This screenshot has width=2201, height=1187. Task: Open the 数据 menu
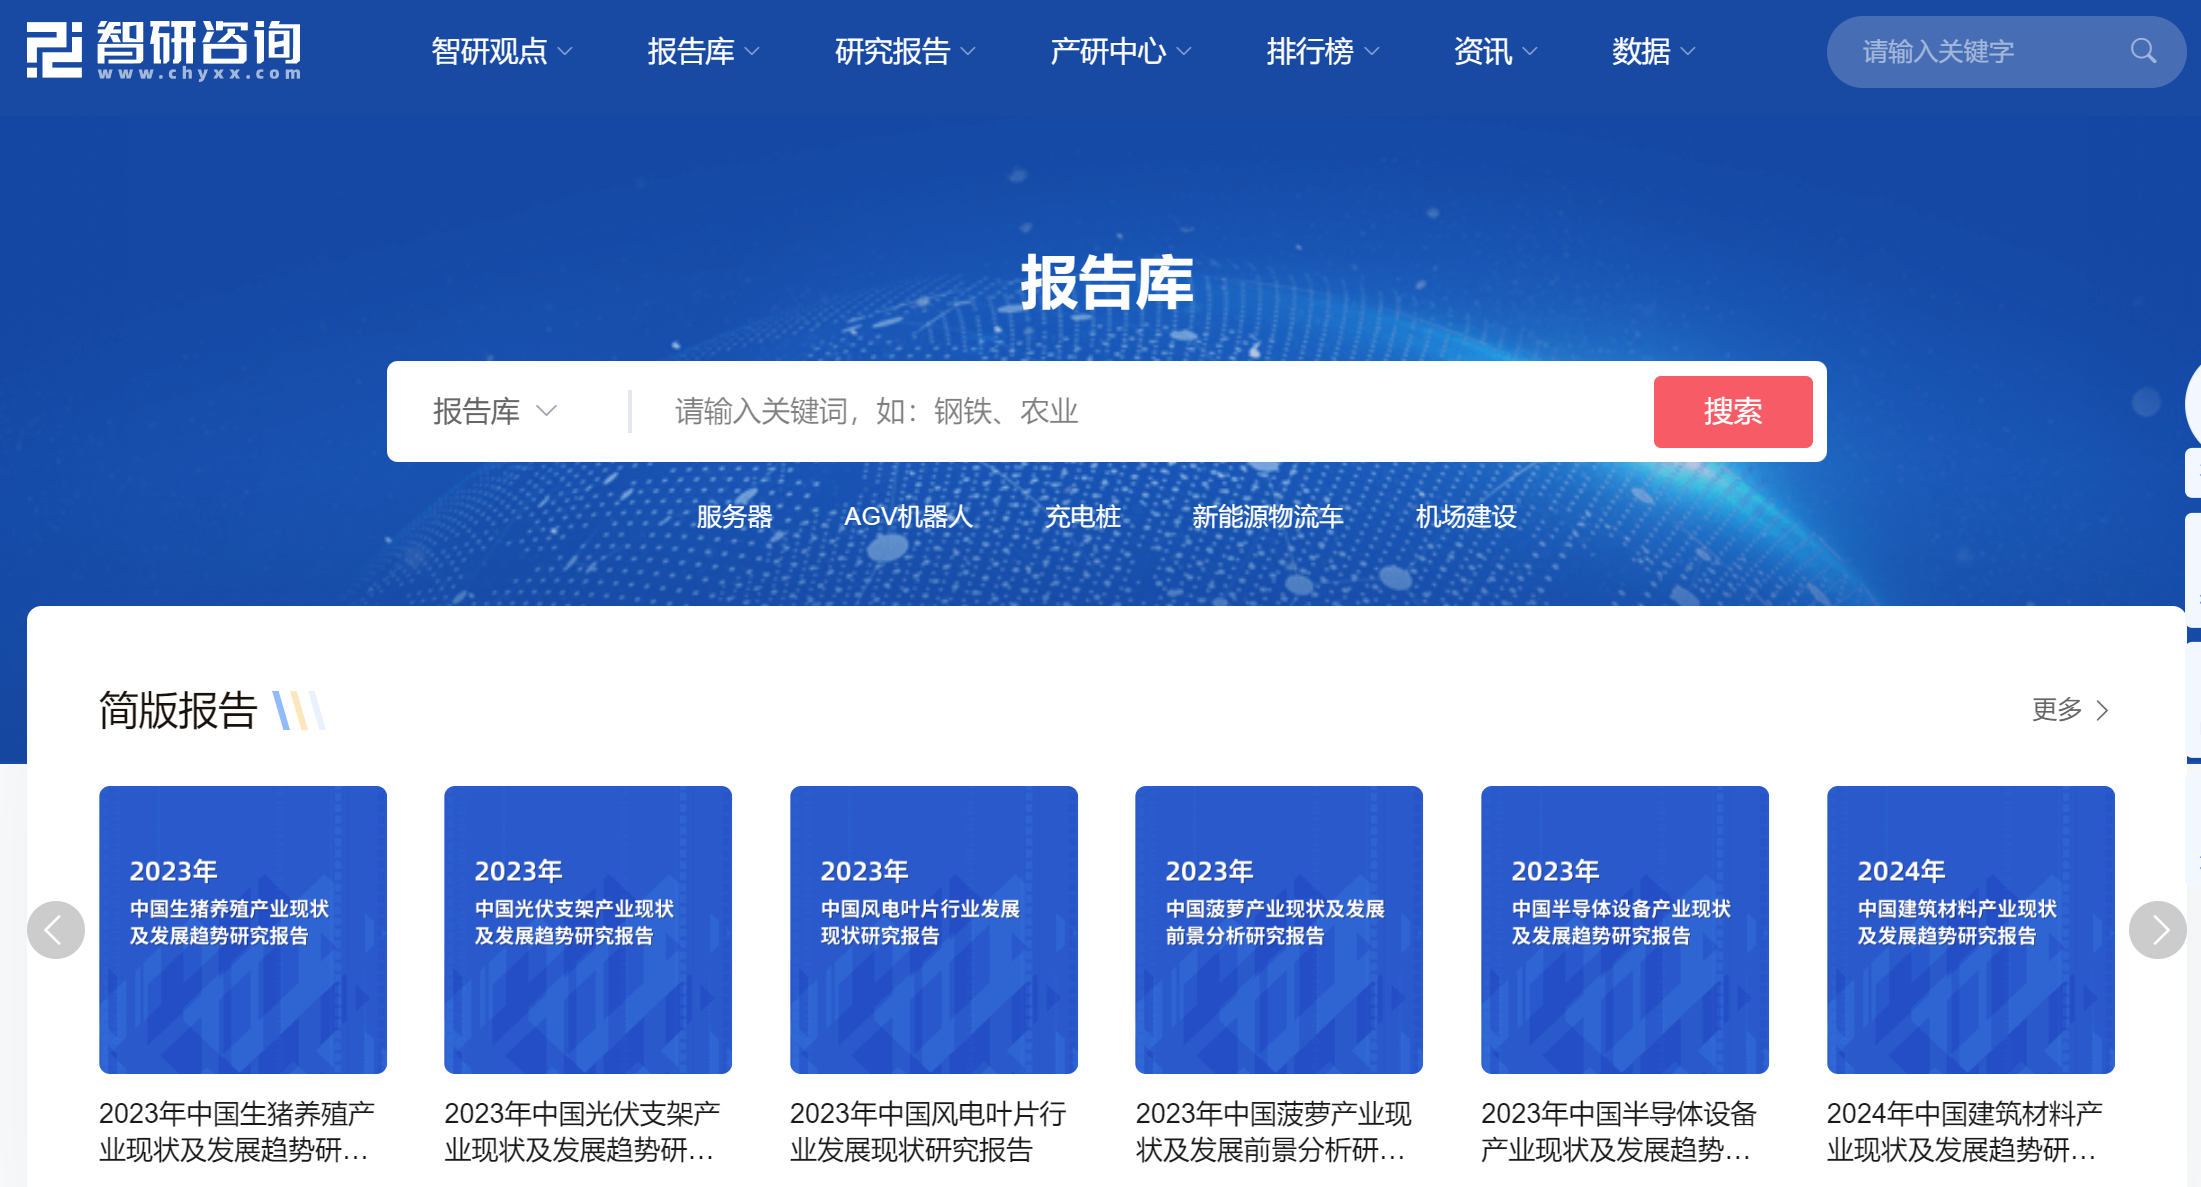(1654, 51)
